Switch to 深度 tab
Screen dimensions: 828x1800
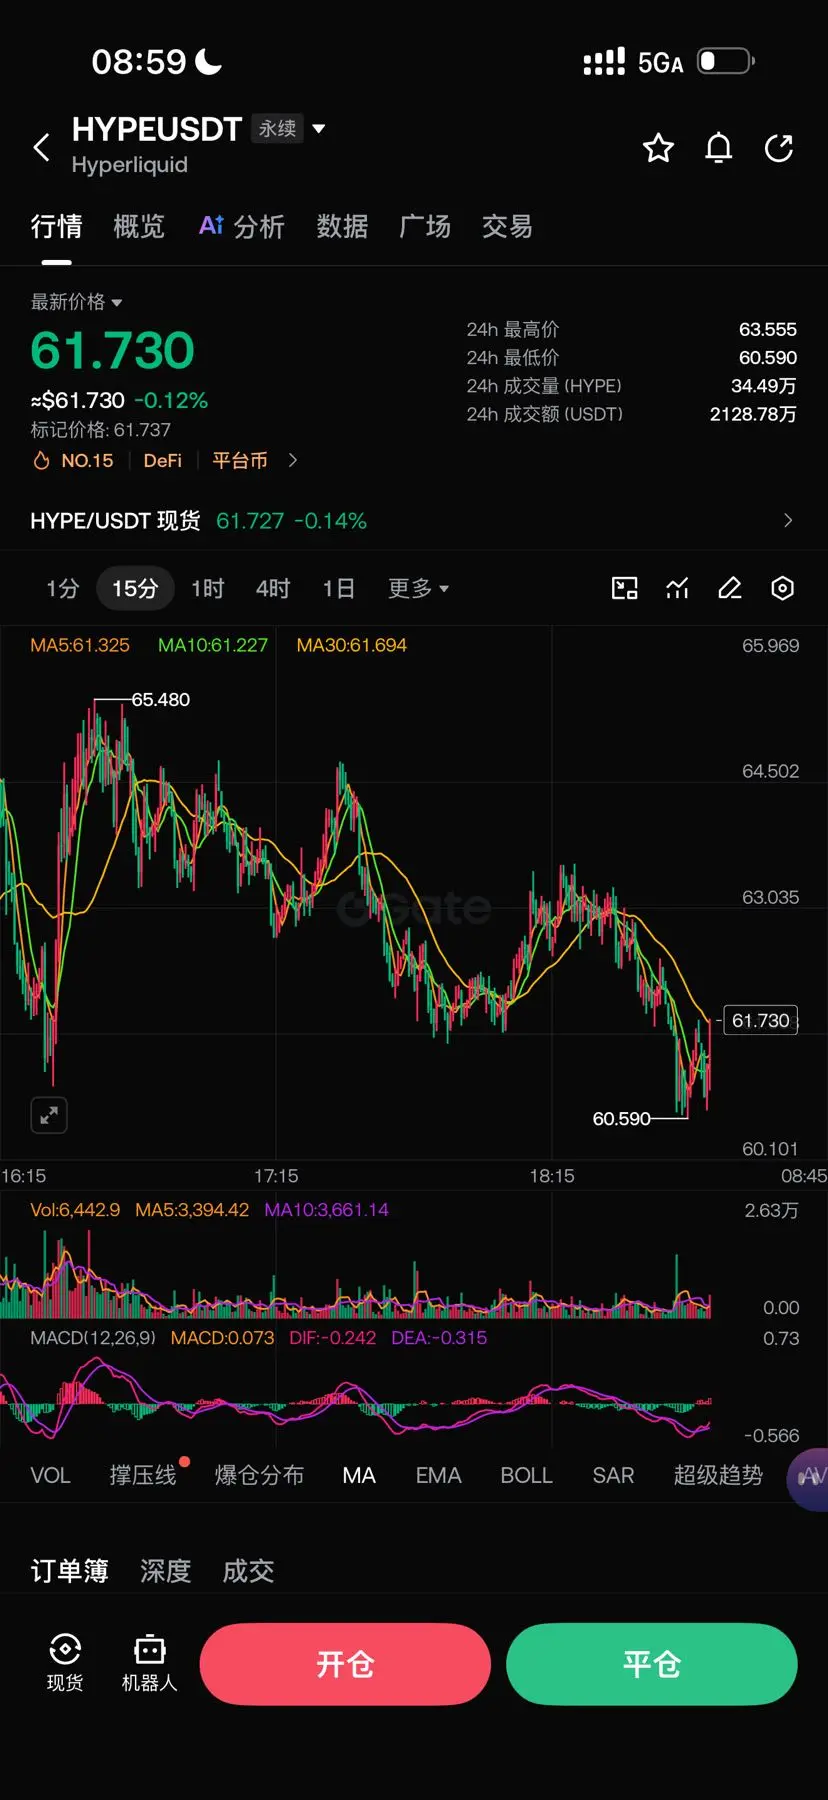tap(165, 1571)
